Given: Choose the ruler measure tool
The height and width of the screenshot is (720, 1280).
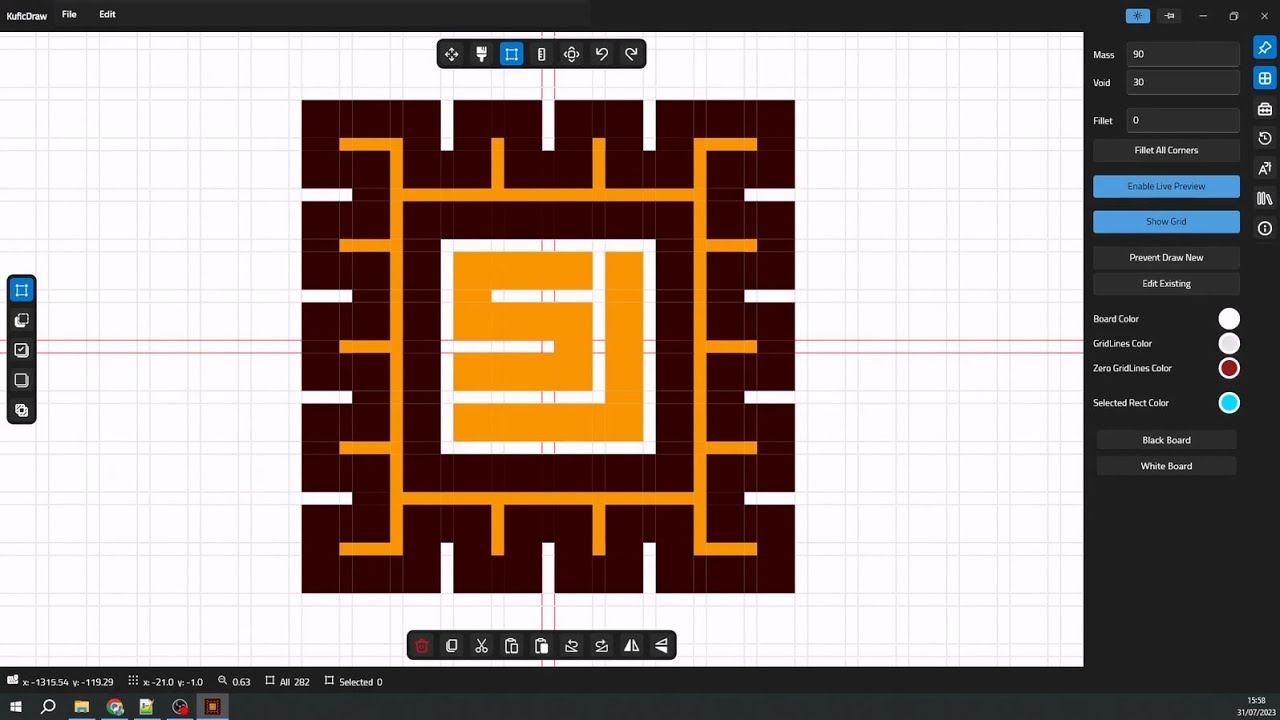Looking at the screenshot, I should (x=541, y=54).
